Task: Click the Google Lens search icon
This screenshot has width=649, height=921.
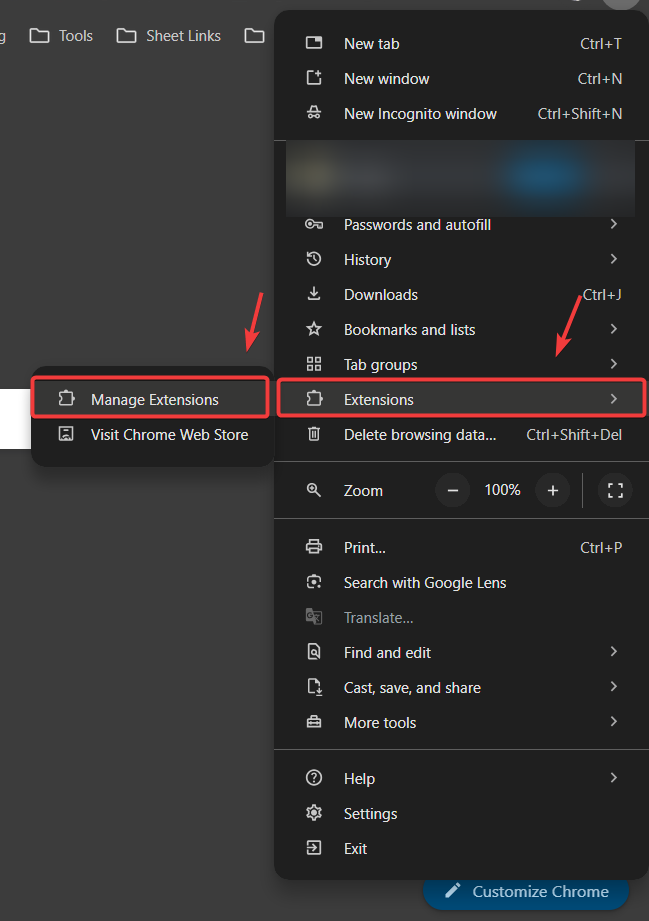Action: [x=314, y=582]
